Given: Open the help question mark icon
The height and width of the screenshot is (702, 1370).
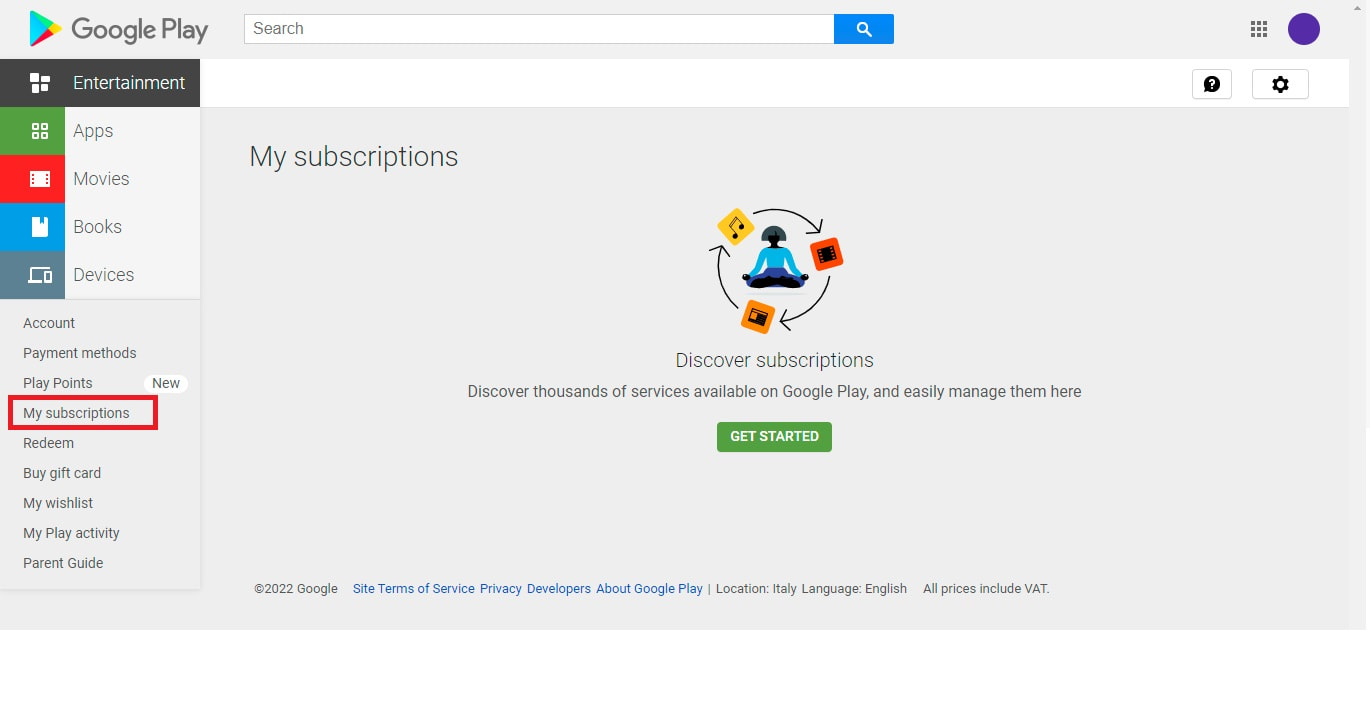Looking at the screenshot, I should (1212, 84).
